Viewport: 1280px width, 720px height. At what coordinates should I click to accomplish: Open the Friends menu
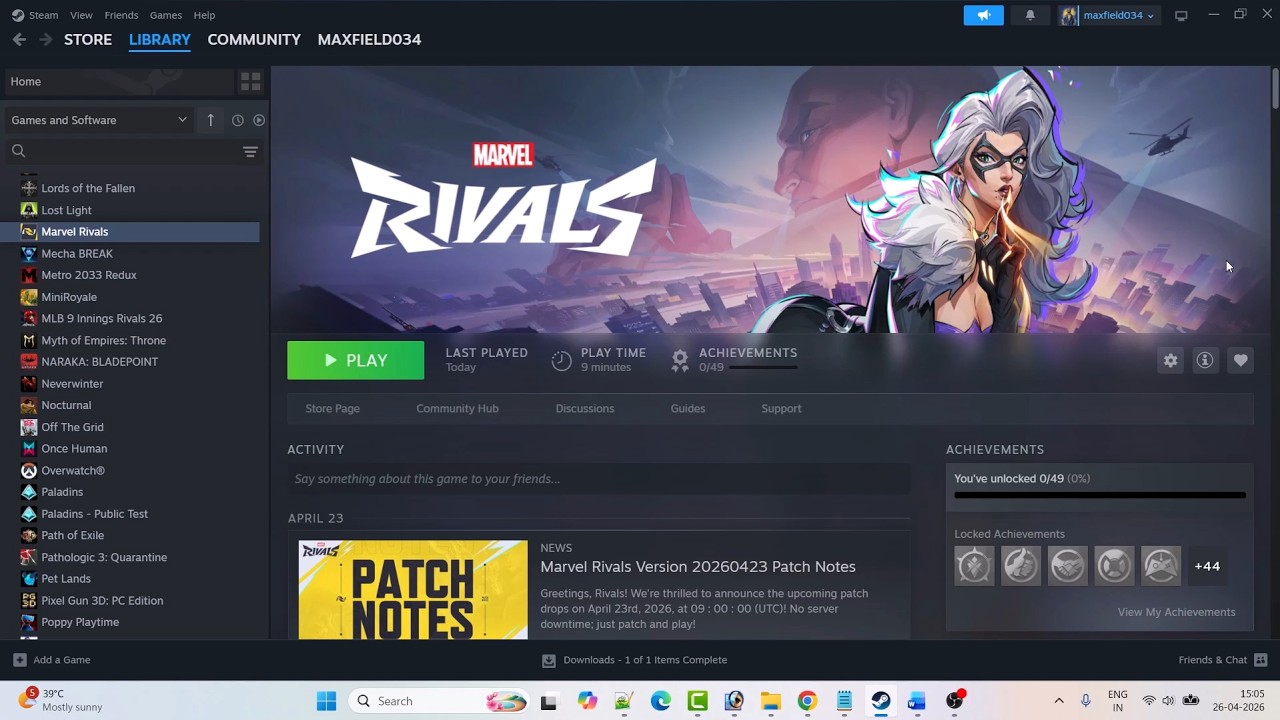pos(121,15)
